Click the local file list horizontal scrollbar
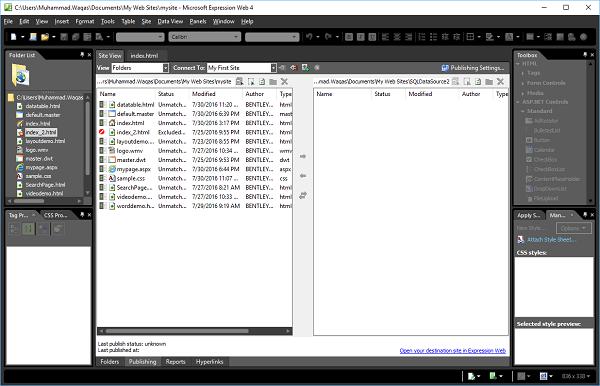Image resolution: width=600 pixels, height=386 pixels. point(194,331)
